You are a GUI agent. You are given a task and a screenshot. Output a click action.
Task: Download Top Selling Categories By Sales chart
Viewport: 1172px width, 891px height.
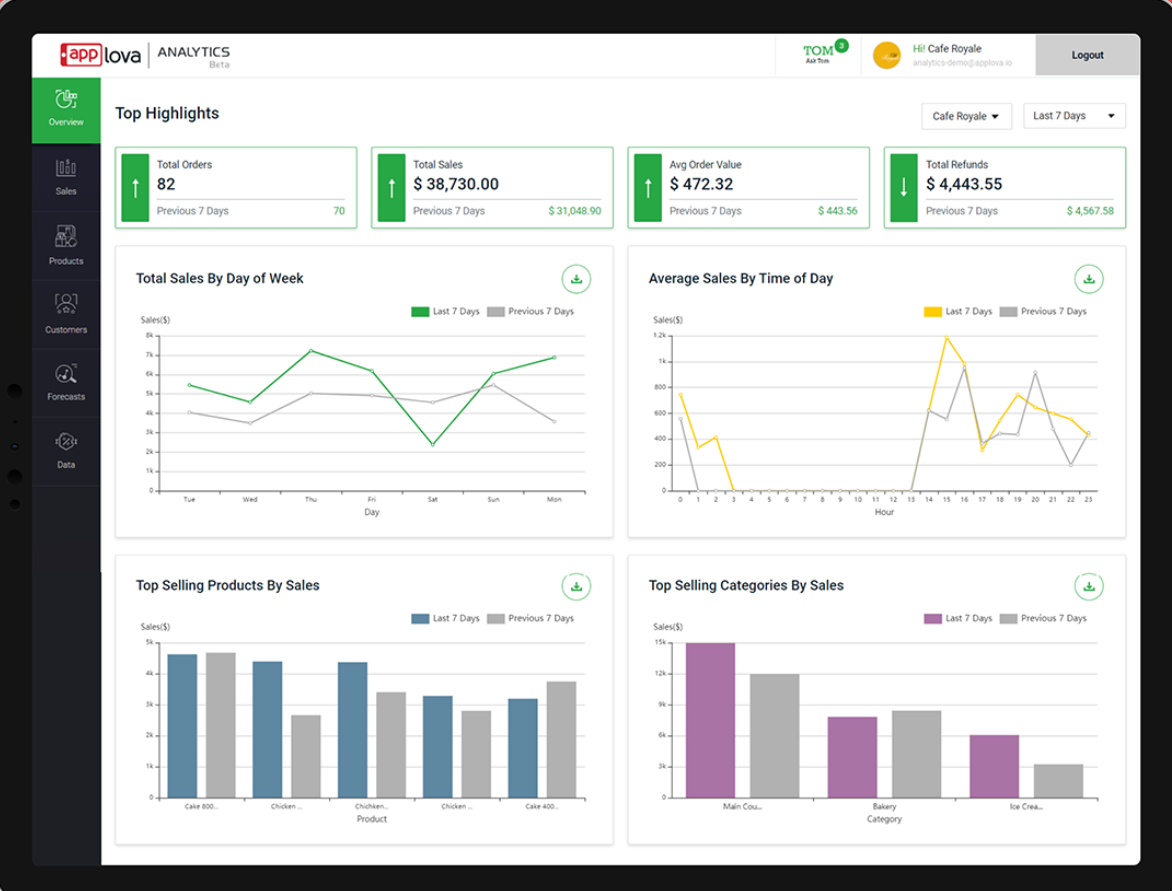(1089, 586)
